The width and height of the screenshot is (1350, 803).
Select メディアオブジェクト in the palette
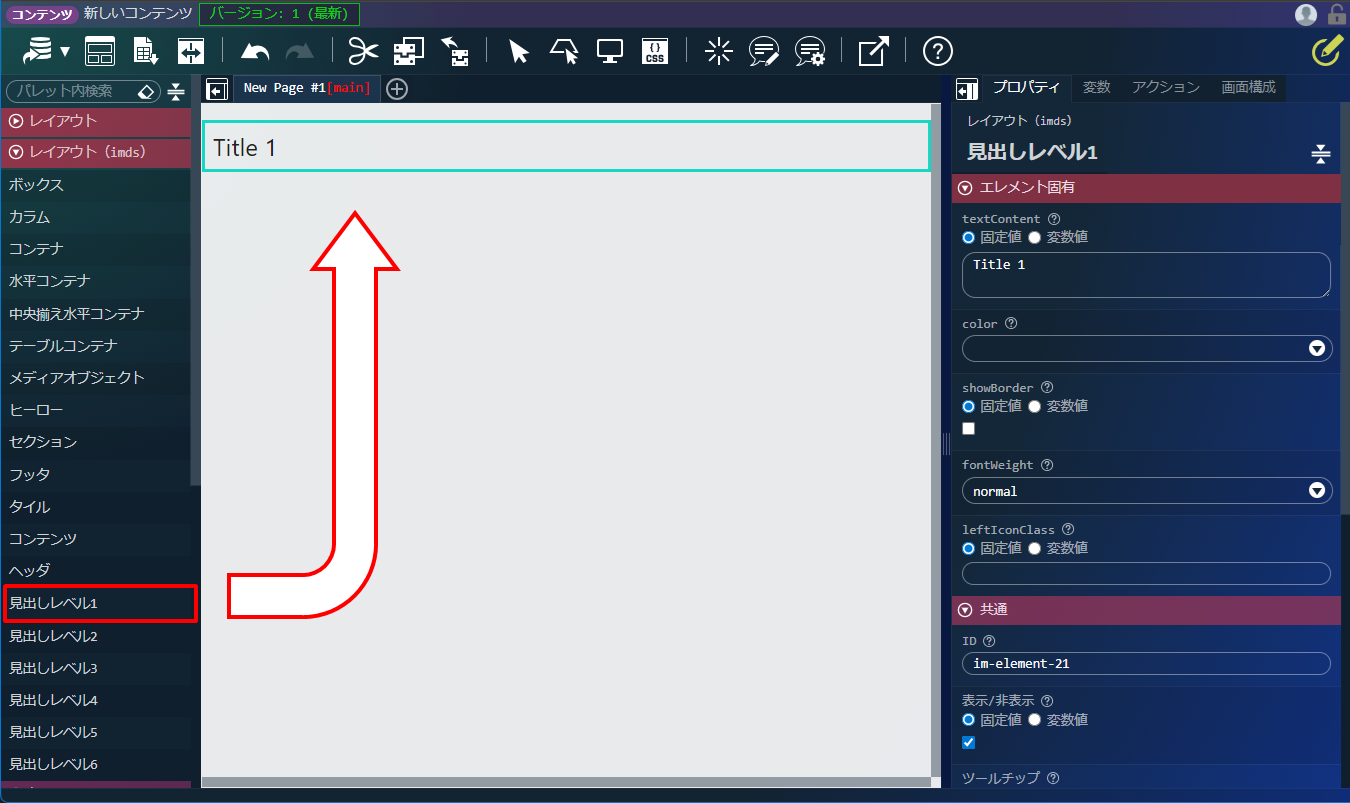click(x=95, y=378)
